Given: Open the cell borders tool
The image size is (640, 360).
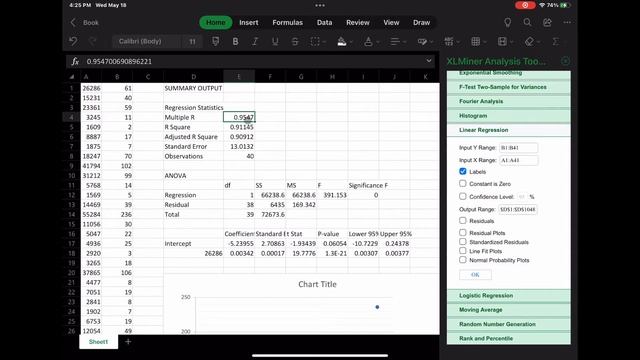Looking at the screenshot, I should click(315, 41).
